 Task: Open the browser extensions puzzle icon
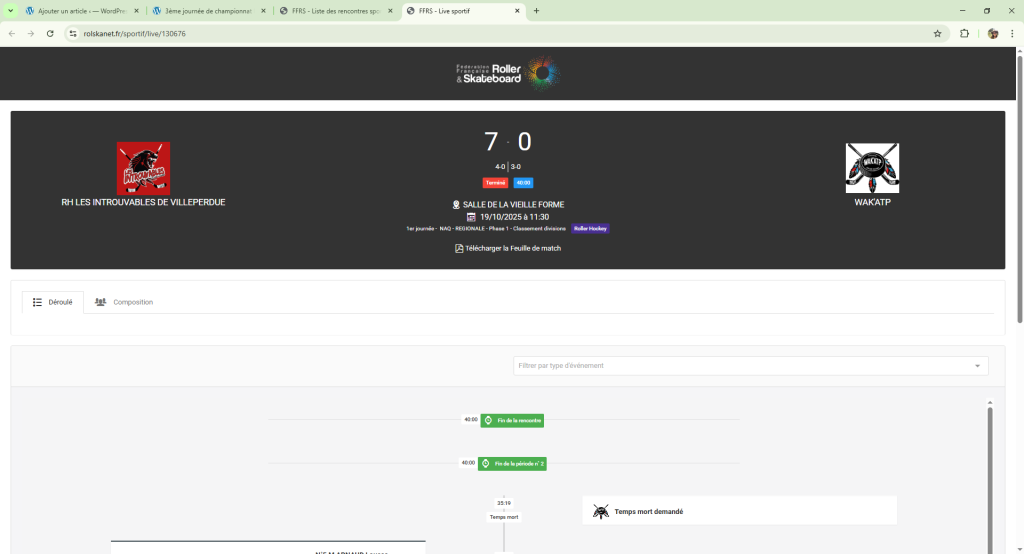965,33
